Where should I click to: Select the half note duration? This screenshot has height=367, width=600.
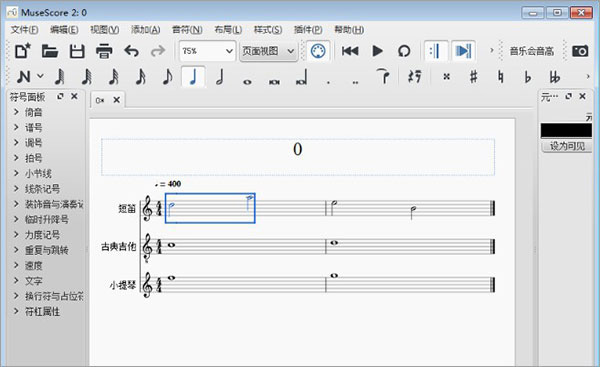(220, 77)
